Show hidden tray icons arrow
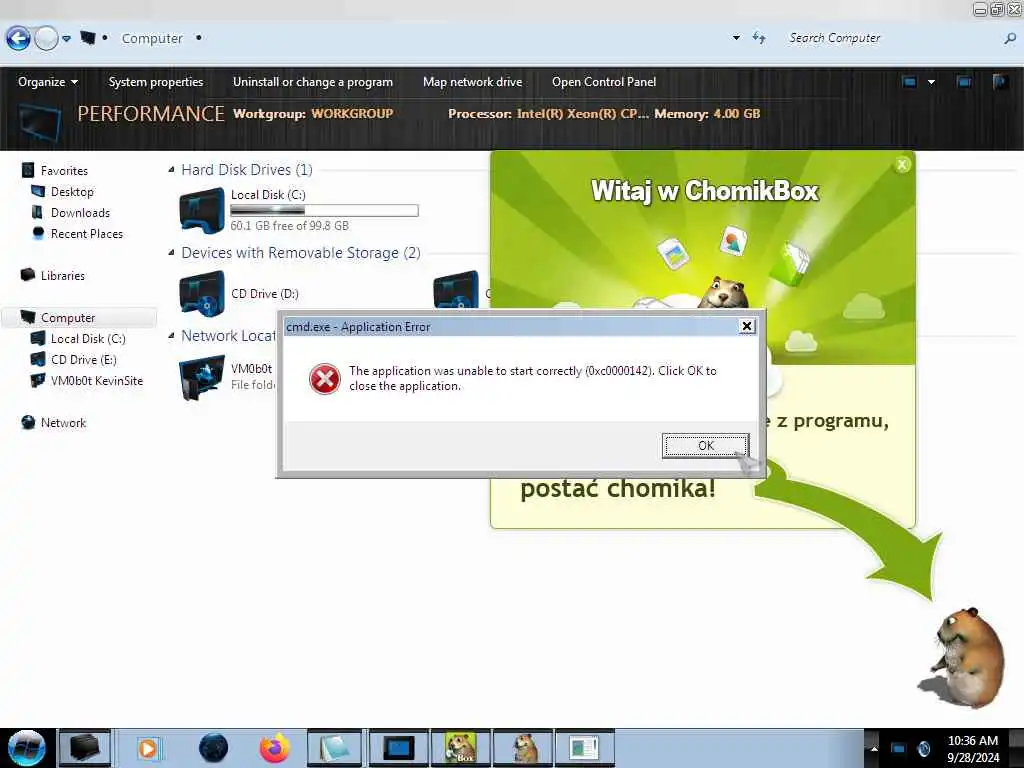This screenshot has width=1024, height=768. [x=874, y=748]
